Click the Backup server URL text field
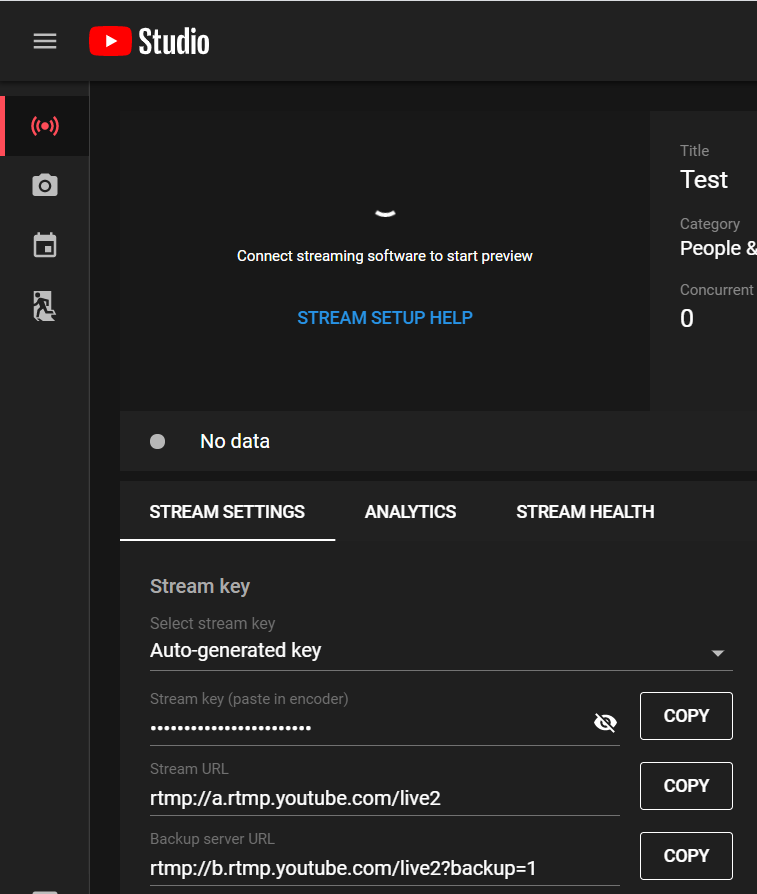 click(383, 867)
